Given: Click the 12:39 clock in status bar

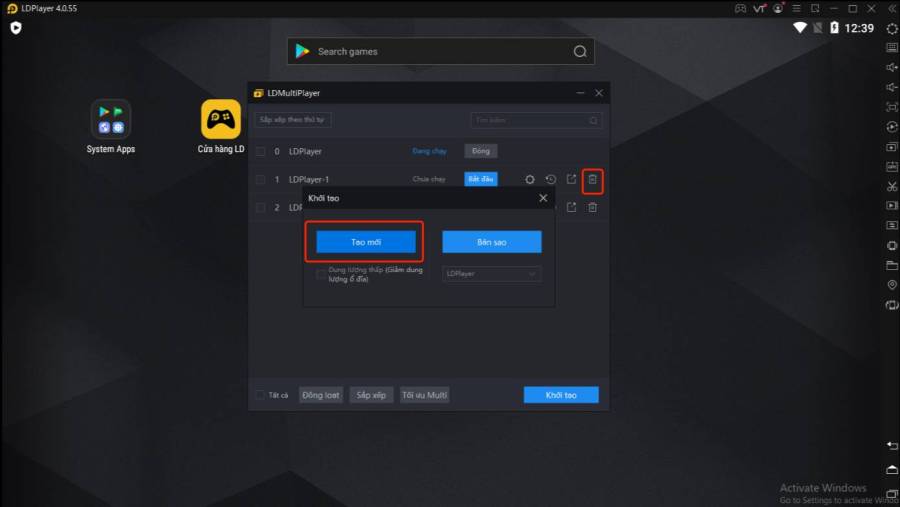Looking at the screenshot, I should coord(859,28).
